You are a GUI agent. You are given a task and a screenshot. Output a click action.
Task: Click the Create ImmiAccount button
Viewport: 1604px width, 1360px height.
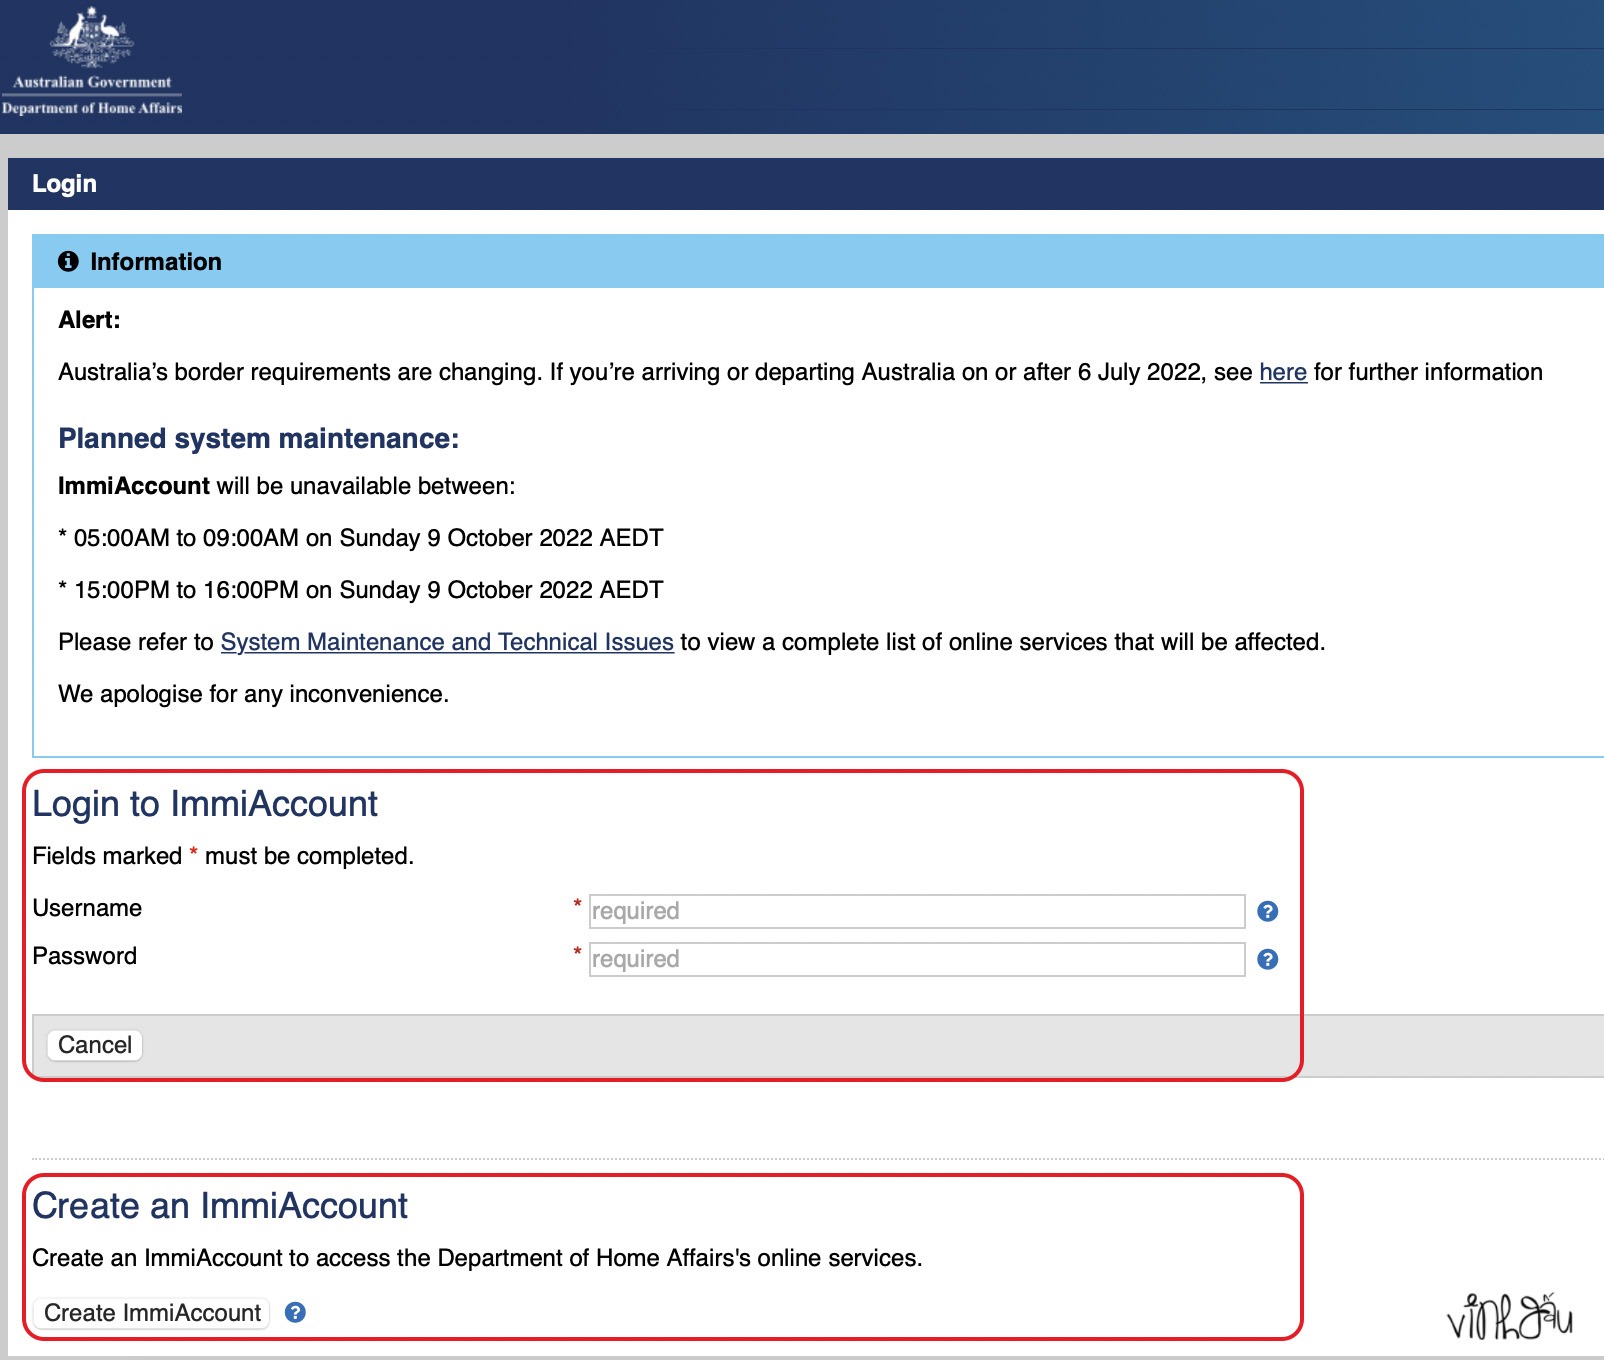[x=152, y=1313]
